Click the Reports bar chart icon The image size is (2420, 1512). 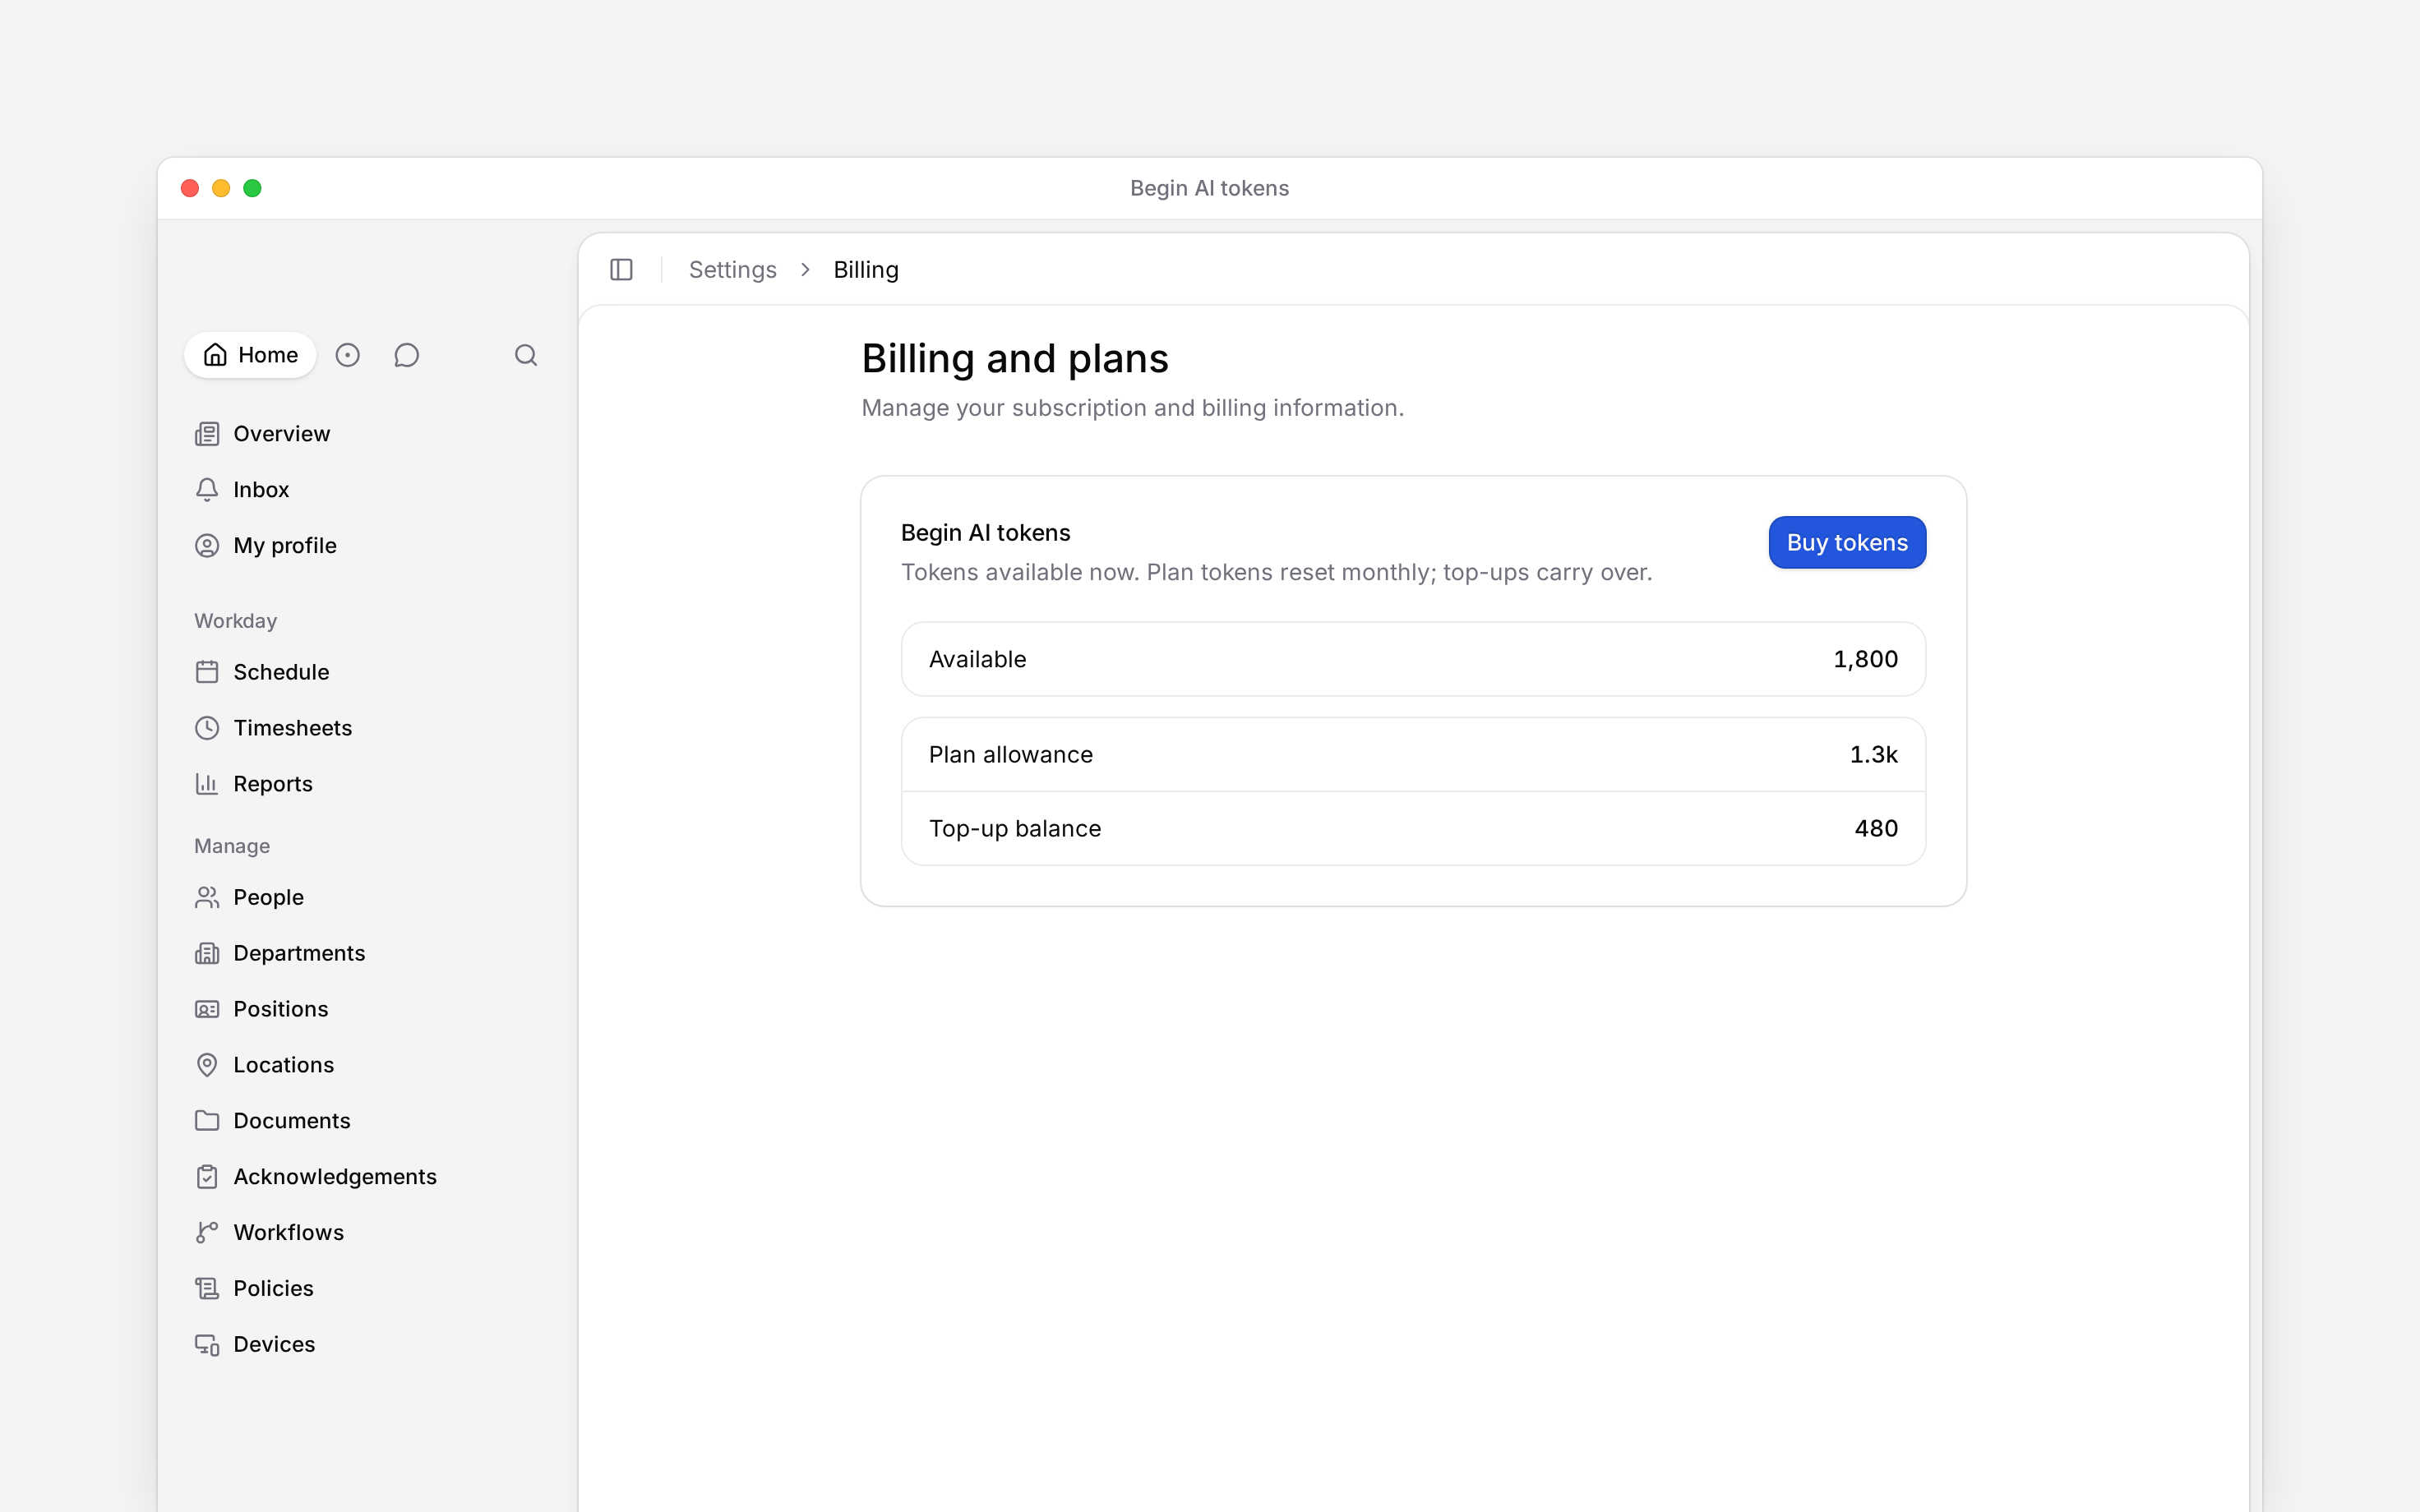(x=207, y=784)
